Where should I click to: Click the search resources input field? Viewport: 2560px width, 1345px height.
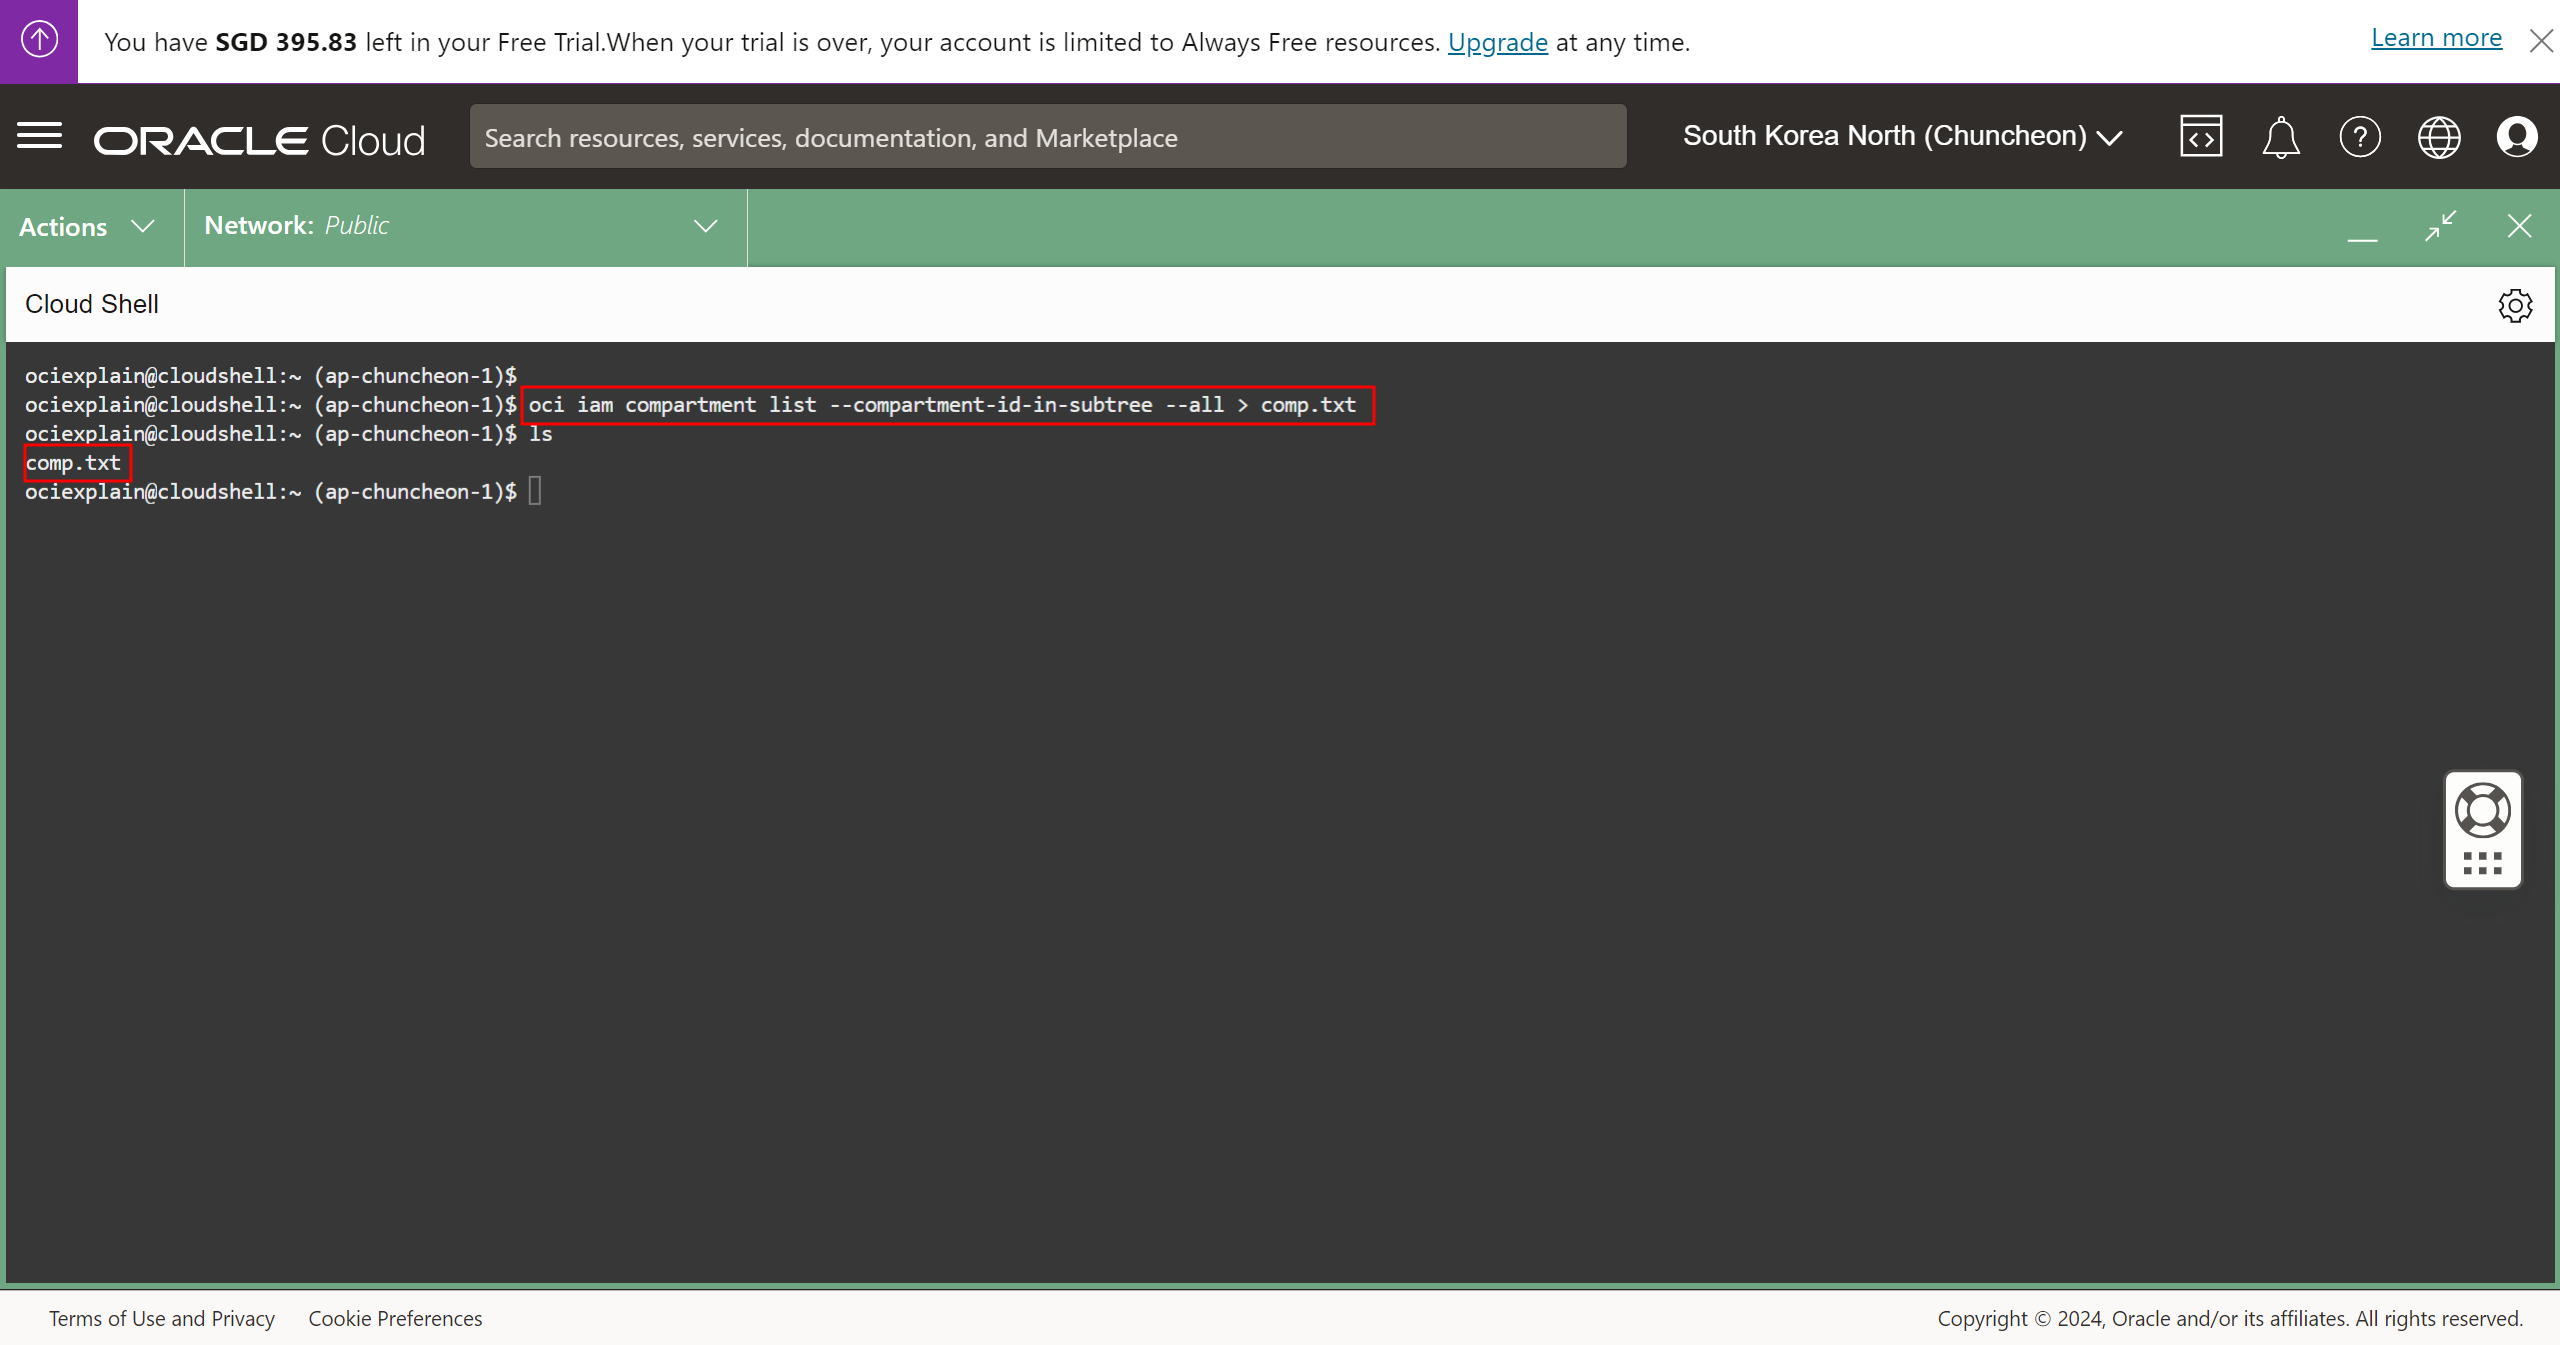[x=1047, y=137]
